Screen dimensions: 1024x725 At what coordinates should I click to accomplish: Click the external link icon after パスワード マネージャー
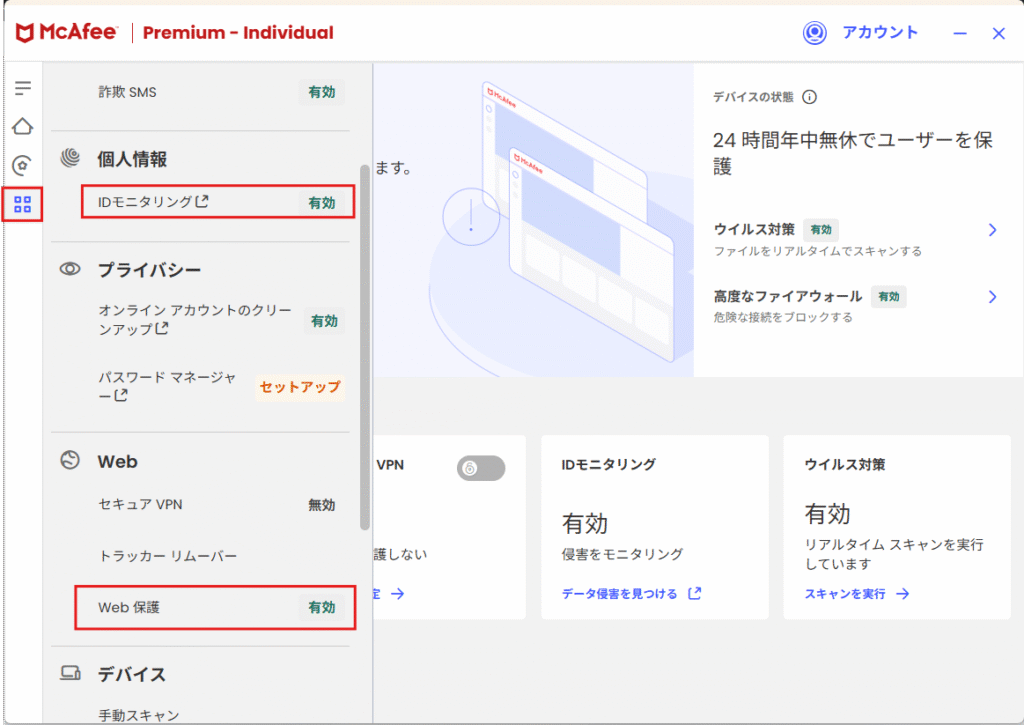pos(121,395)
